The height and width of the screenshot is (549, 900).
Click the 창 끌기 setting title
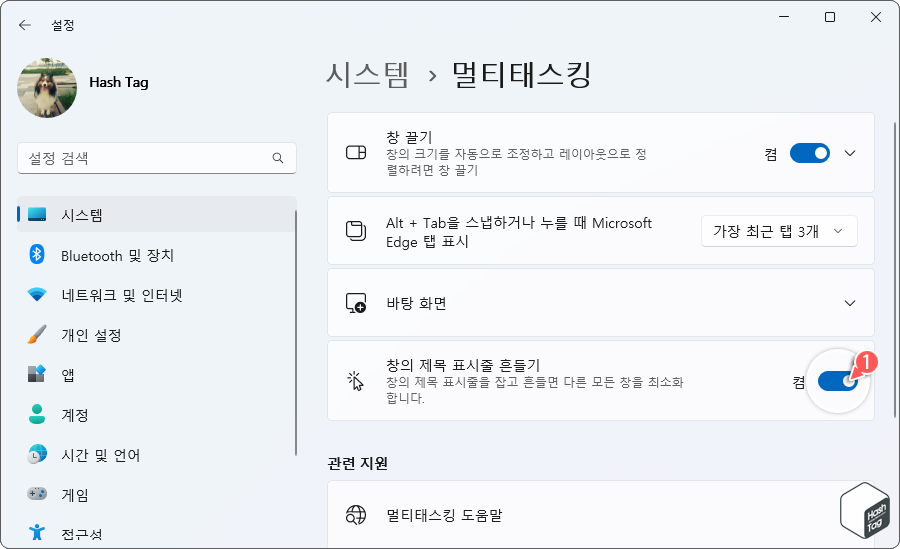click(x=409, y=137)
